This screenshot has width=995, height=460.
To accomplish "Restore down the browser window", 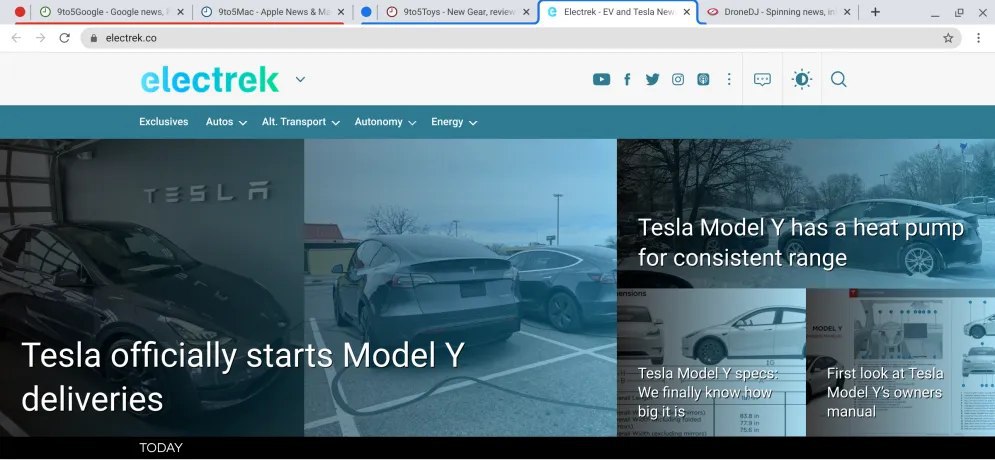I will 959,12.
